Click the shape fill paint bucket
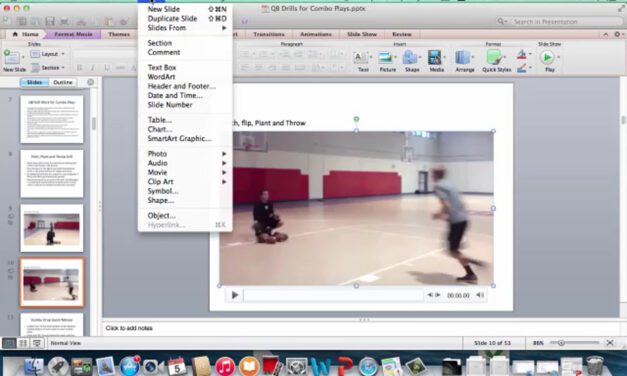 tap(521, 54)
